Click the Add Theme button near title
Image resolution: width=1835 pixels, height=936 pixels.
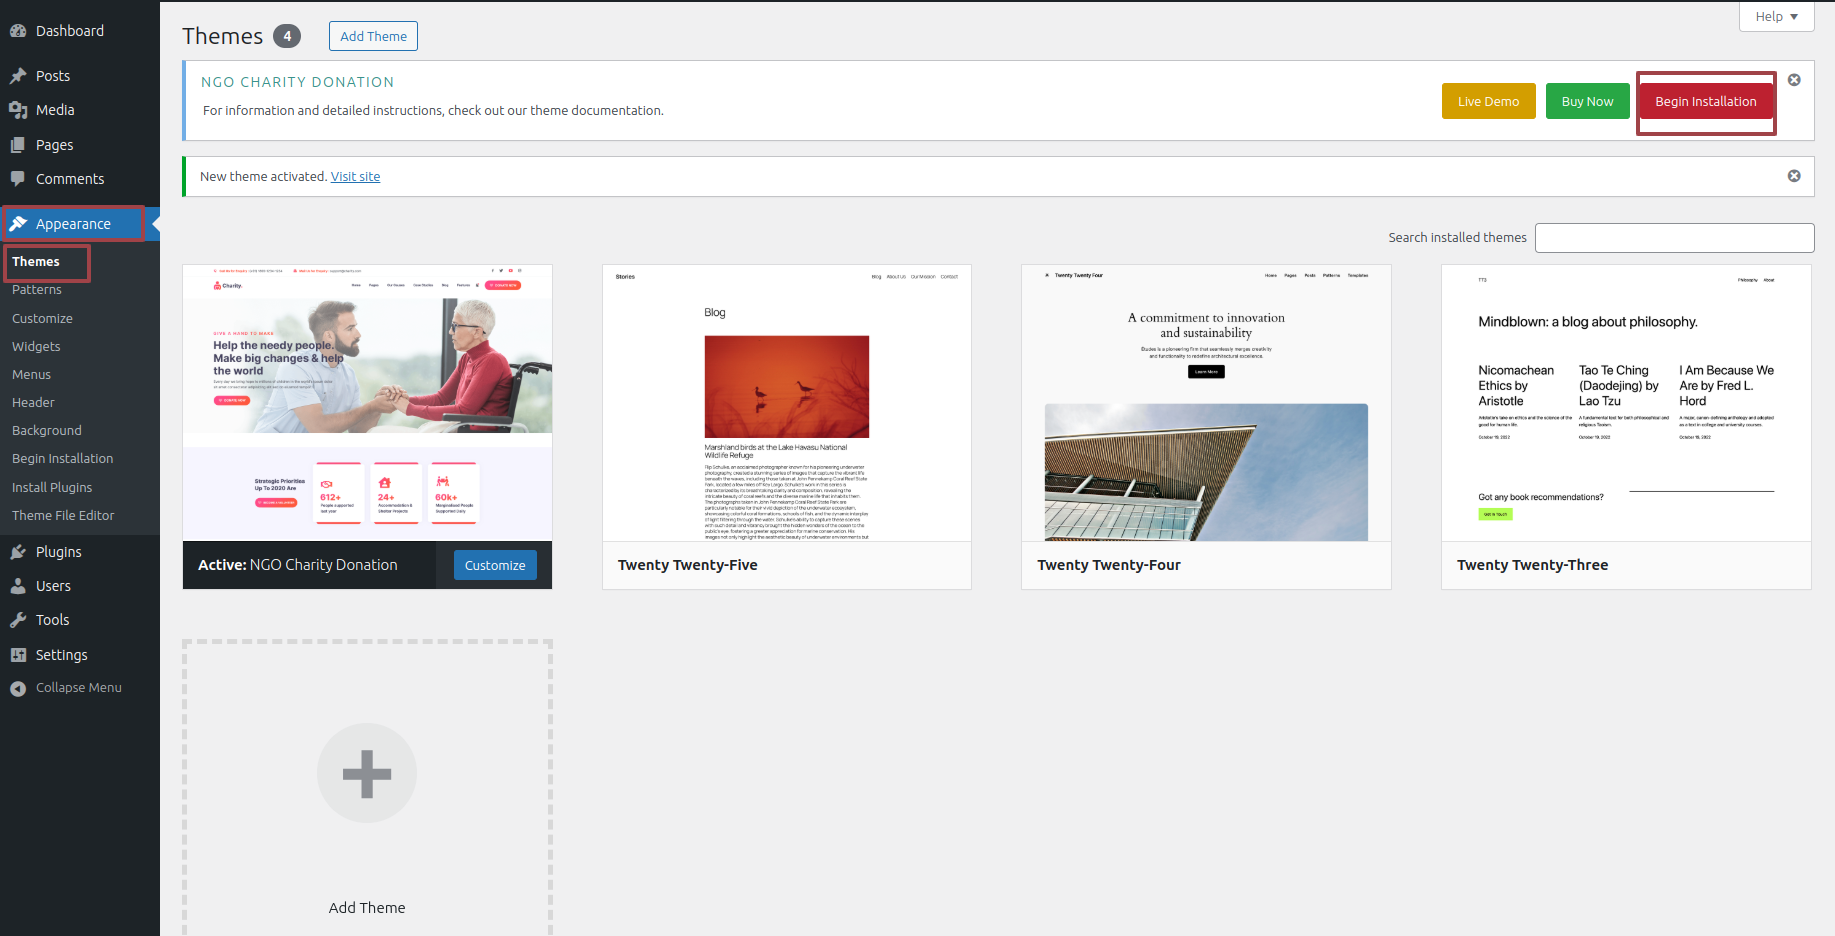click(373, 36)
